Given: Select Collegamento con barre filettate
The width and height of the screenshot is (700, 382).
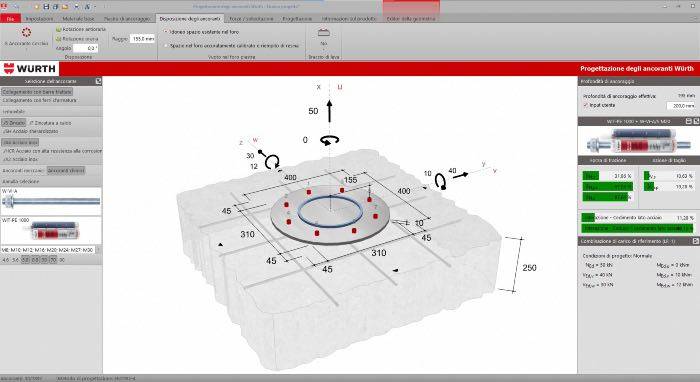Looking at the screenshot, I should tap(37, 92).
